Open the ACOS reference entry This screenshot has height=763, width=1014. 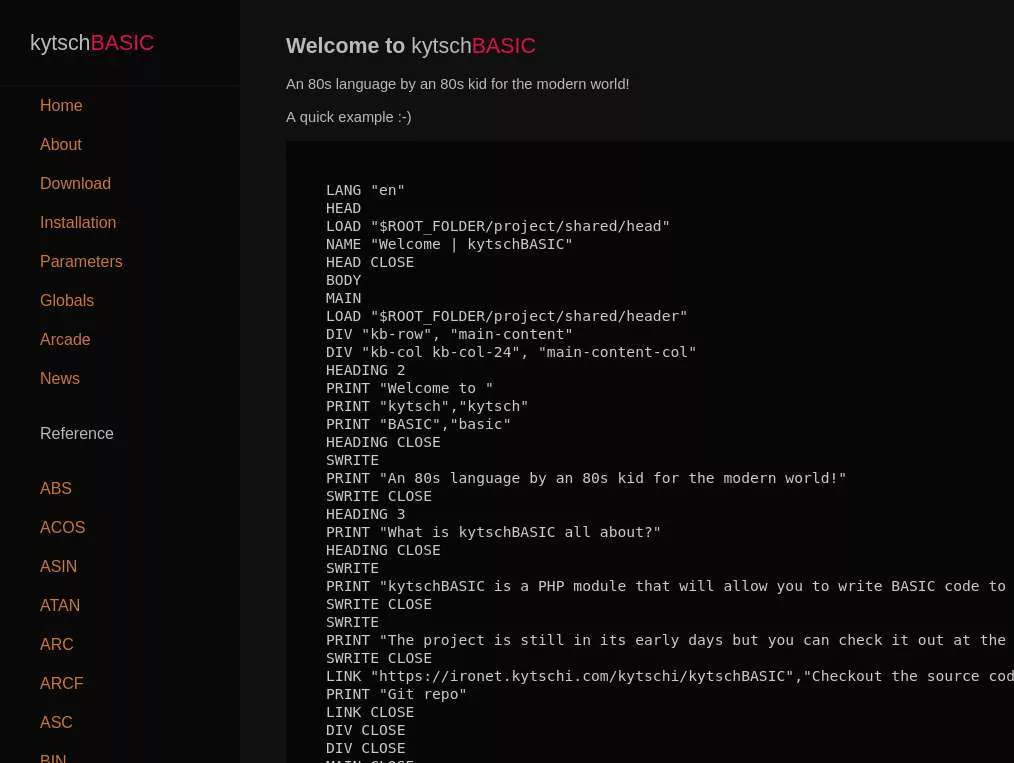pyautogui.click(x=62, y=527)
